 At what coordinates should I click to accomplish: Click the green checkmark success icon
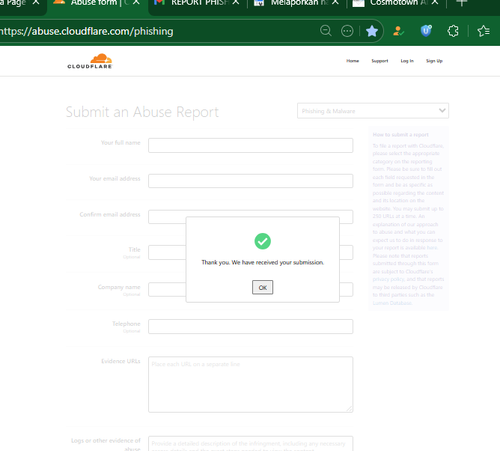point(262,241)
